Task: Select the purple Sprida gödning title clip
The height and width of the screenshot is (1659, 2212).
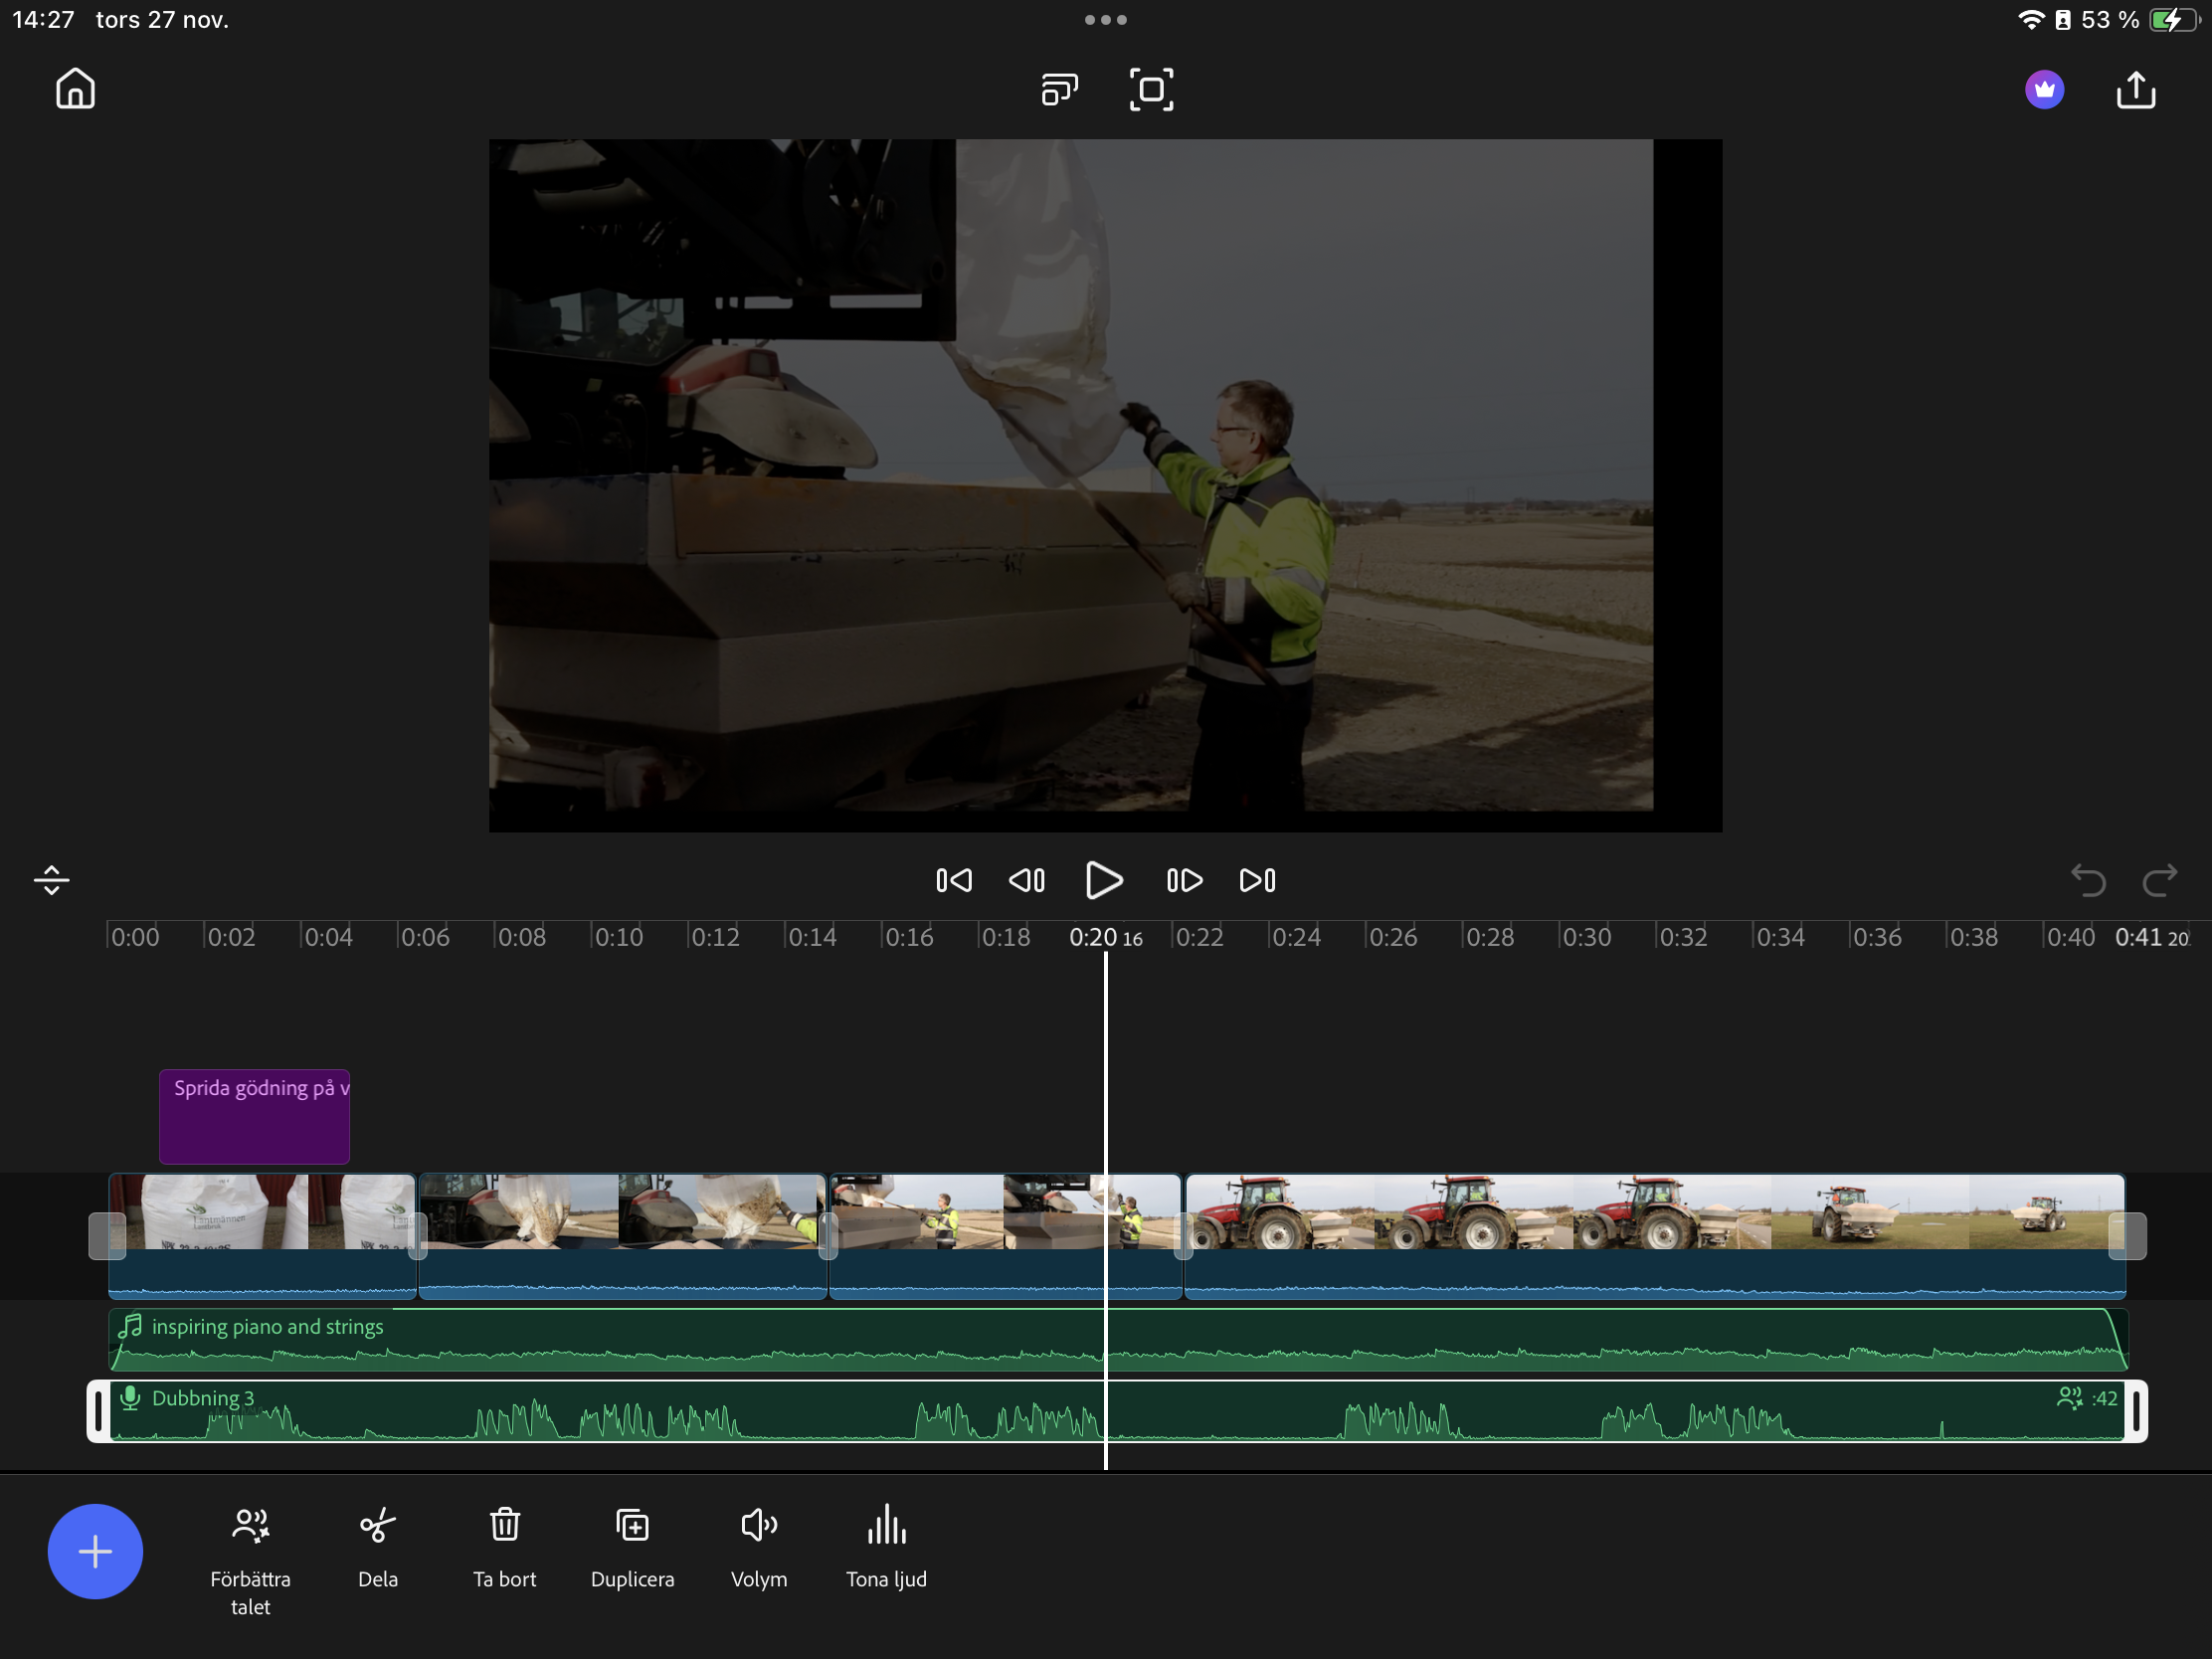Action: coord(254,1116)
